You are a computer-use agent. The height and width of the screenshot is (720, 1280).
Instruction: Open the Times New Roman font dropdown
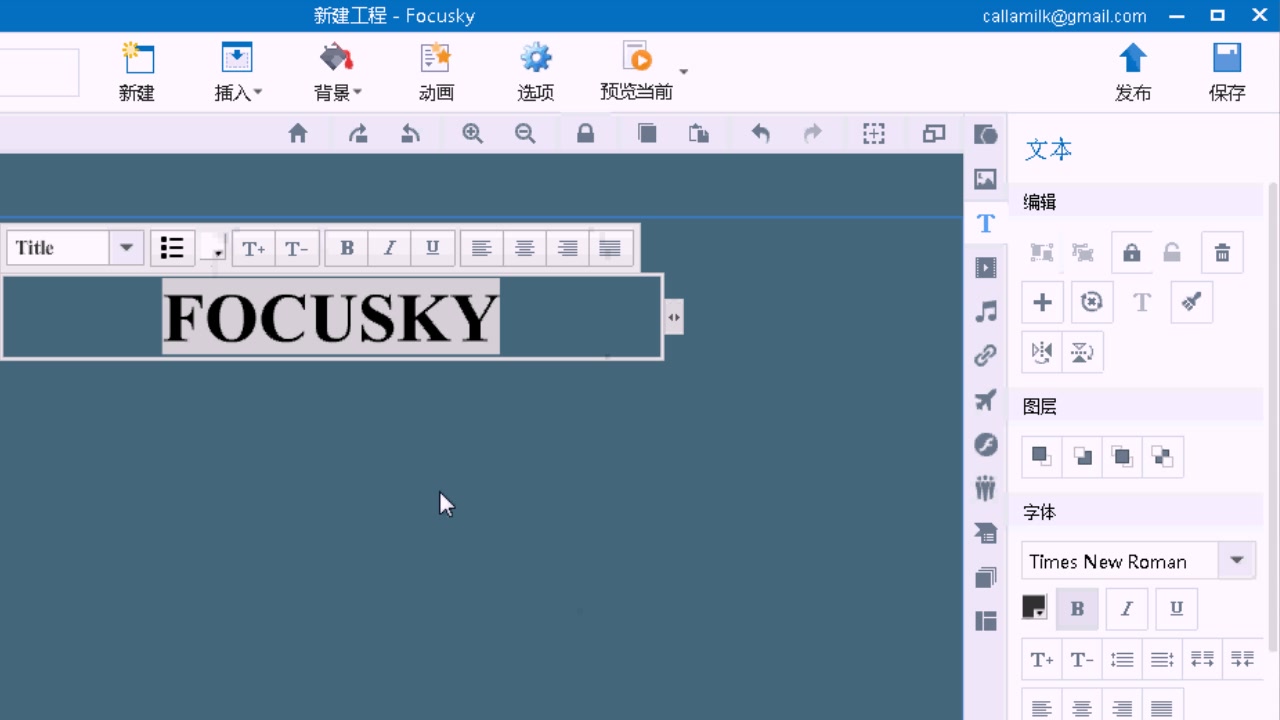[x=1236, y=561]
